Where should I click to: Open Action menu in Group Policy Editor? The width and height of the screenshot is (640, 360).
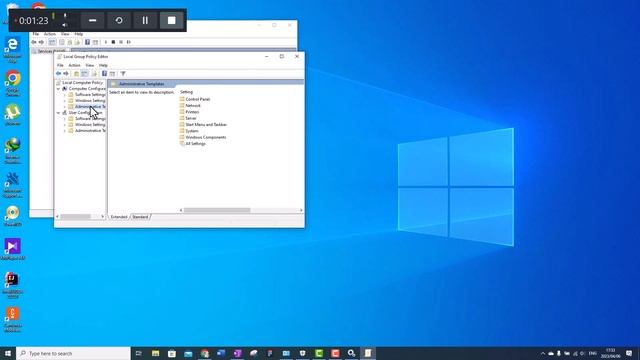pyautogui.click(x=74, y=65)
